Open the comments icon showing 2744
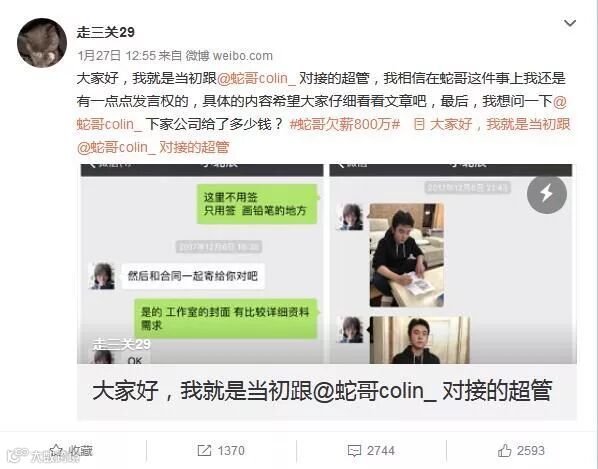This screenshot has height=469, width=598. [x=371, y=451]
